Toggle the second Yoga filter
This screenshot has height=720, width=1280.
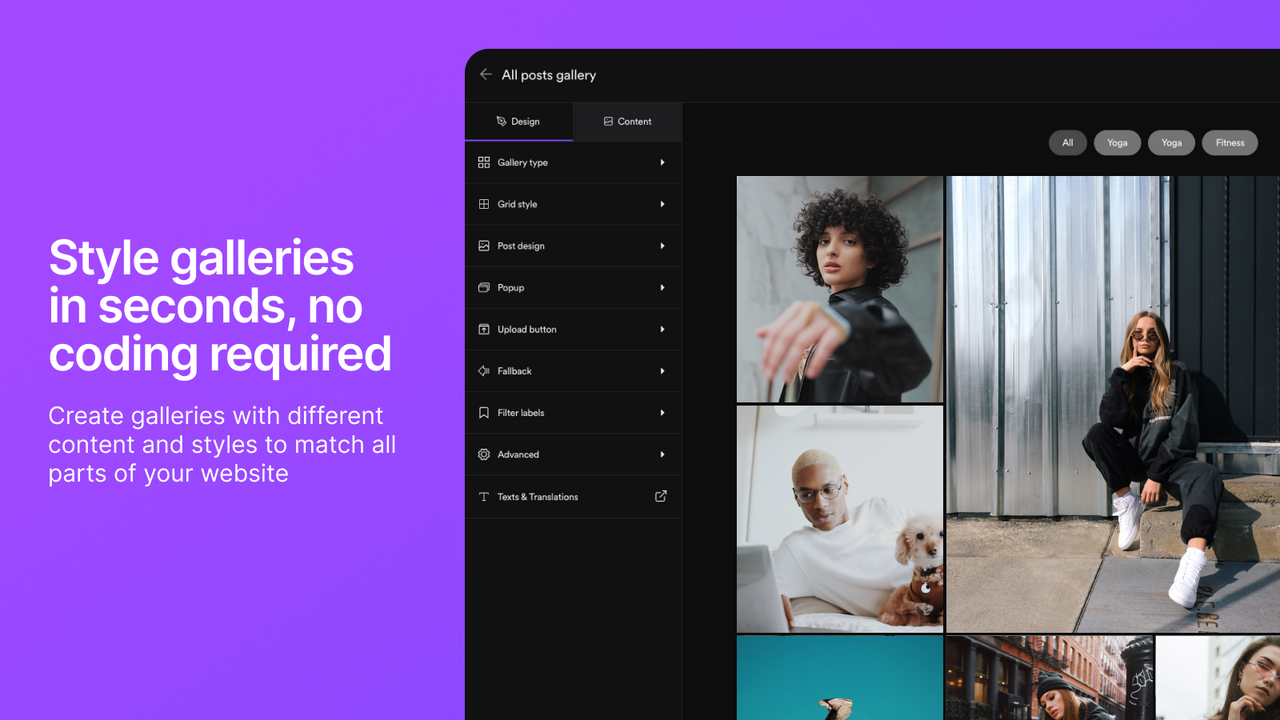coord(1171,142)
